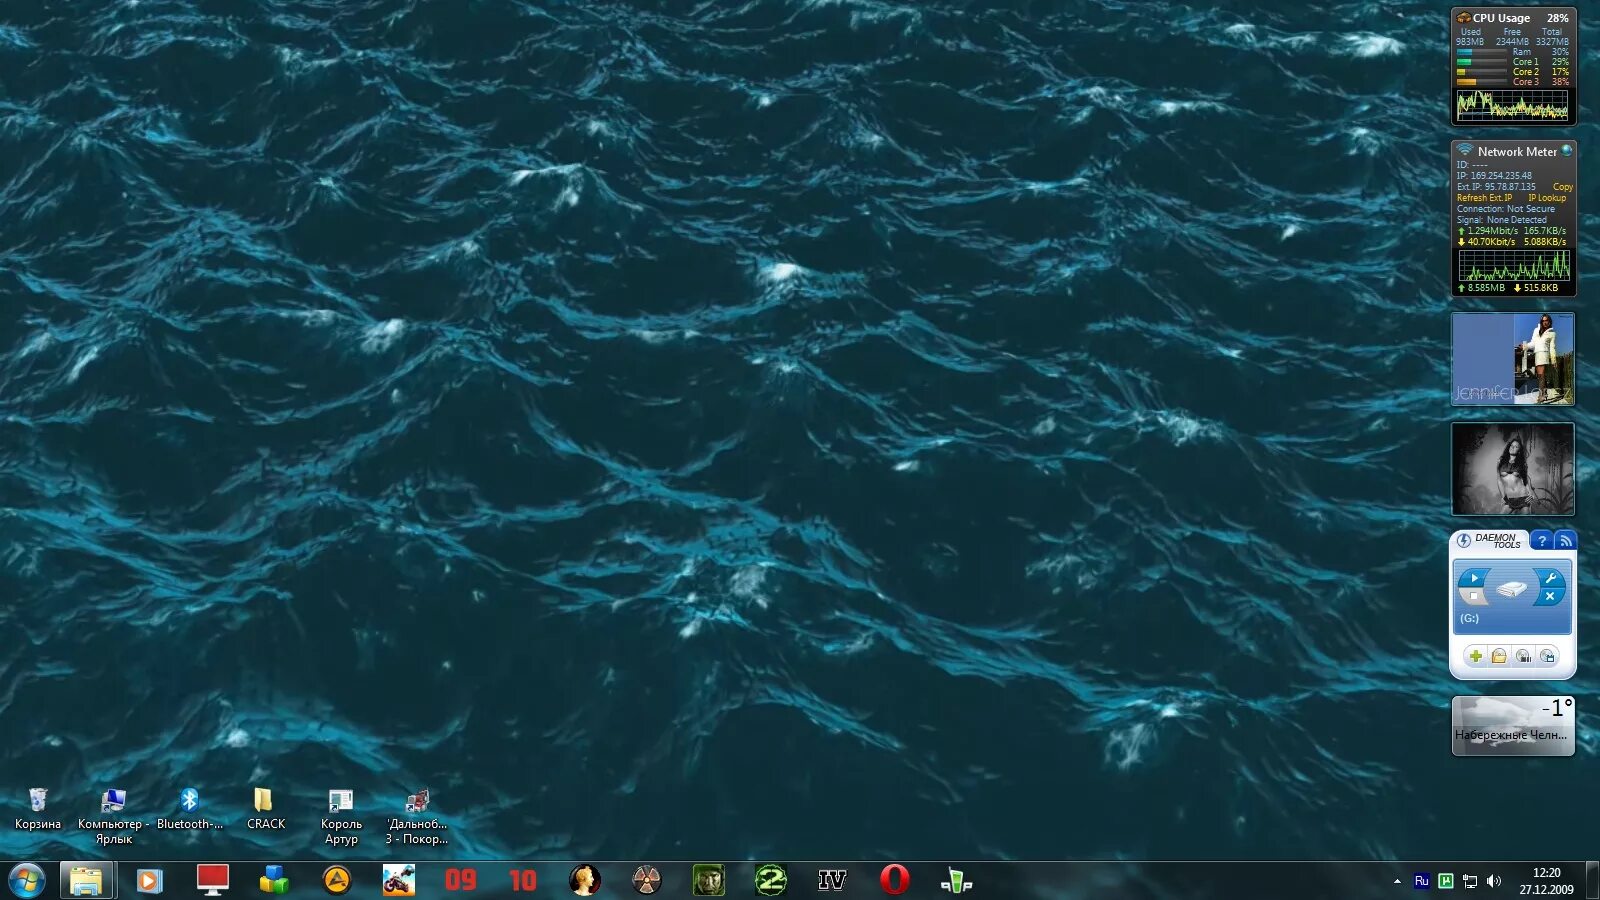Open the motorbike game icon in the taskbar
This screenshot has height=900, width=1600.
point(398,881)
